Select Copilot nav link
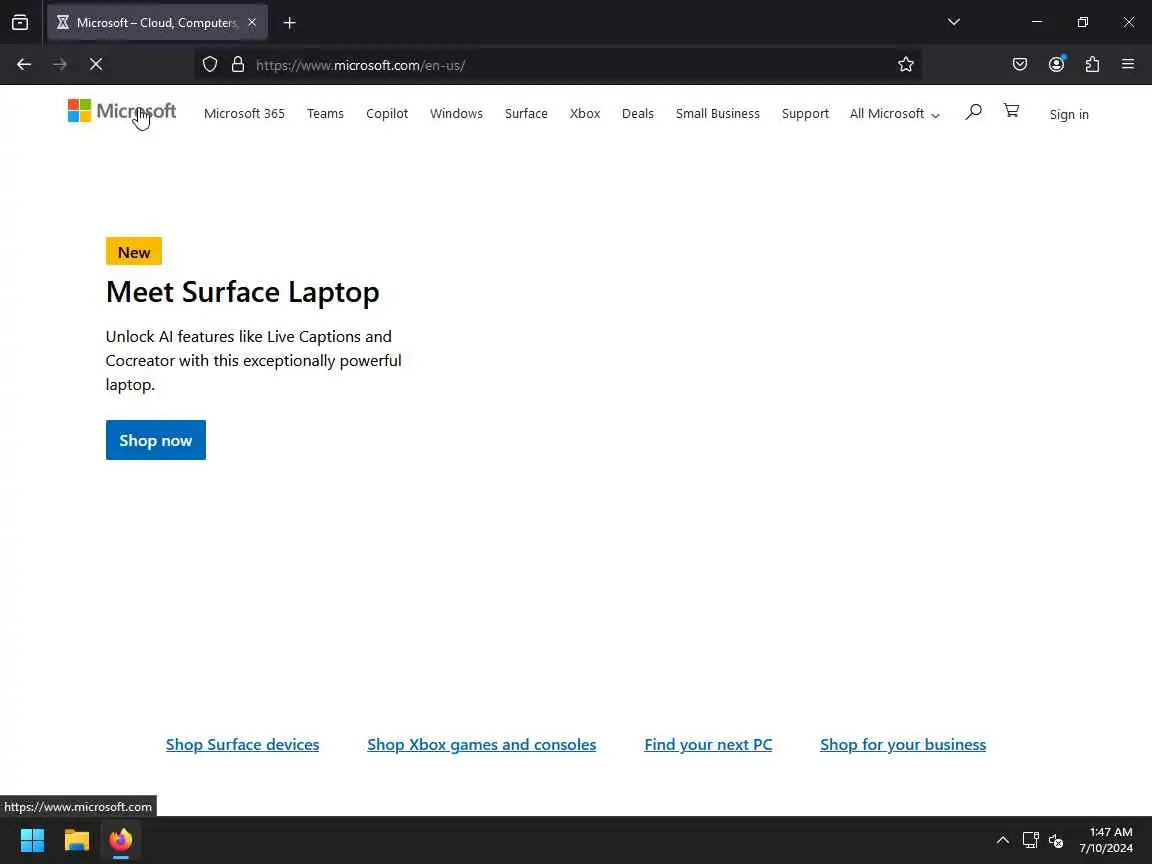 (x=387, y=114)
